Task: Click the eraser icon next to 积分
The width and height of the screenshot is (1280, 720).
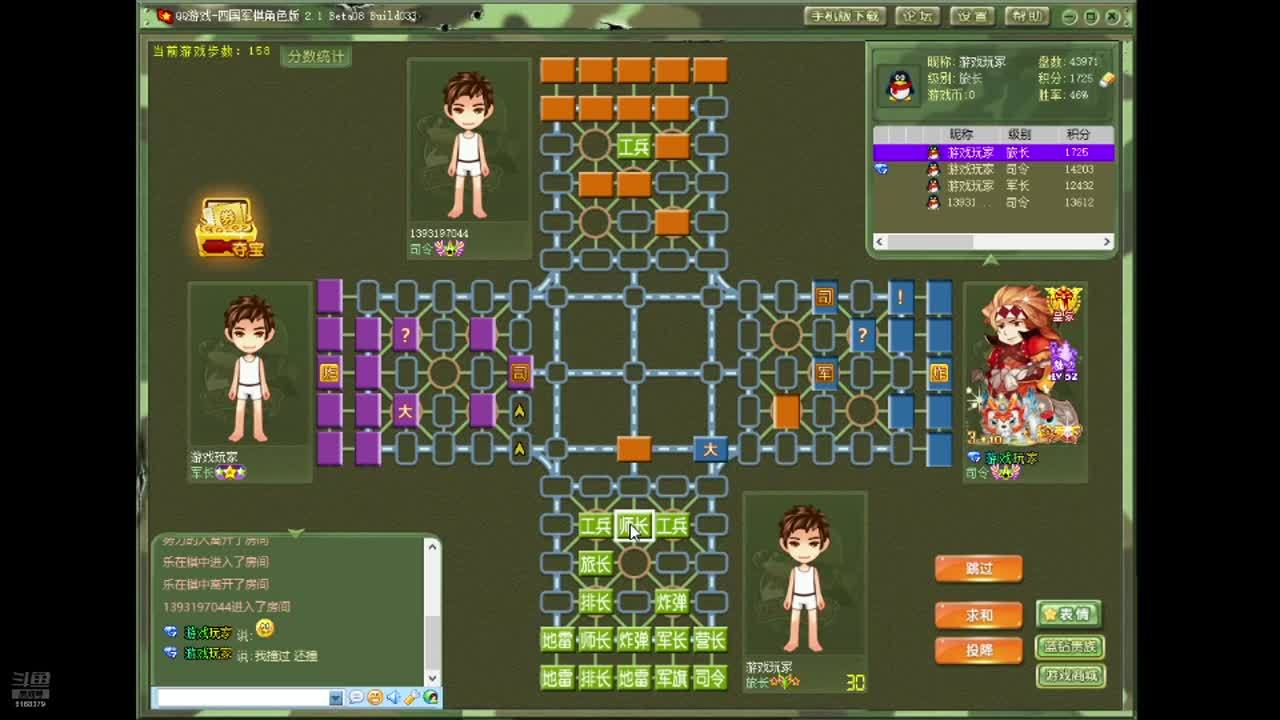Action: pos(1107,79)
